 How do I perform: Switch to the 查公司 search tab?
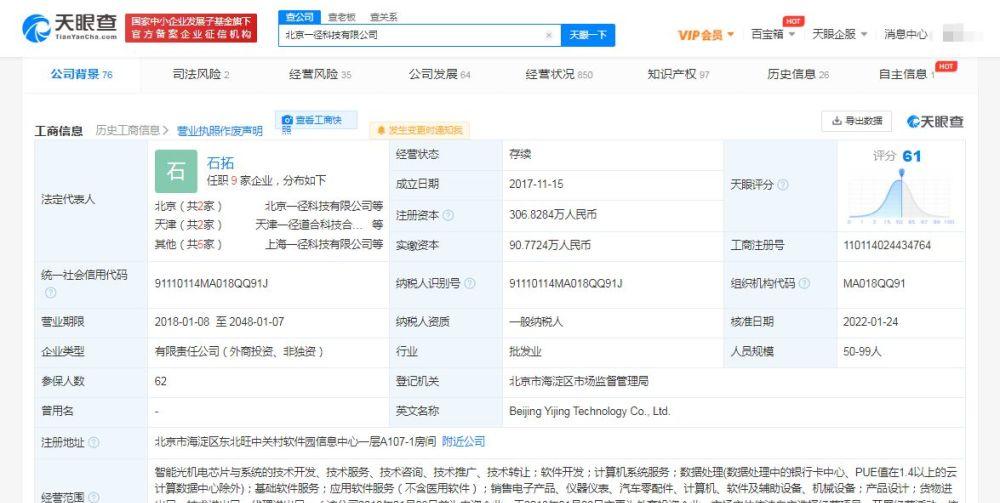[299, 17]
